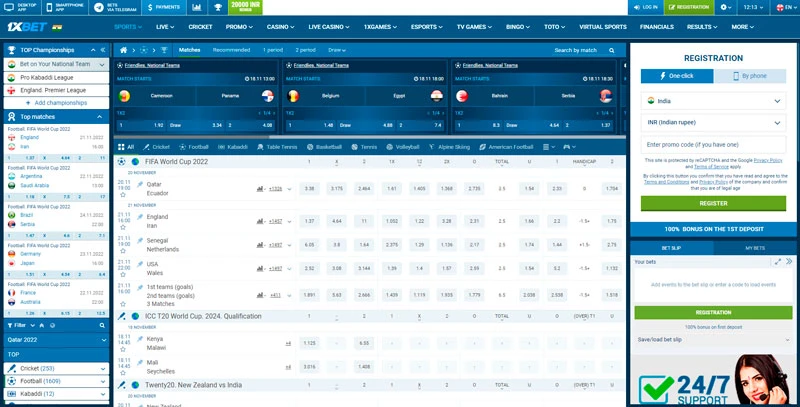The image size is (800, 407).
Task: Open the Casino menu
Action: (281, 27)
